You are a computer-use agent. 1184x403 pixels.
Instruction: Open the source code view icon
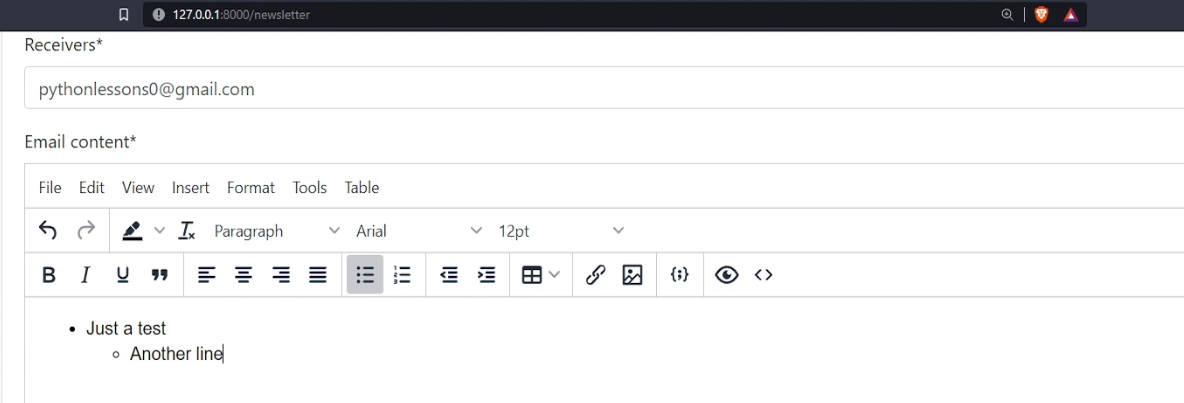763,275
